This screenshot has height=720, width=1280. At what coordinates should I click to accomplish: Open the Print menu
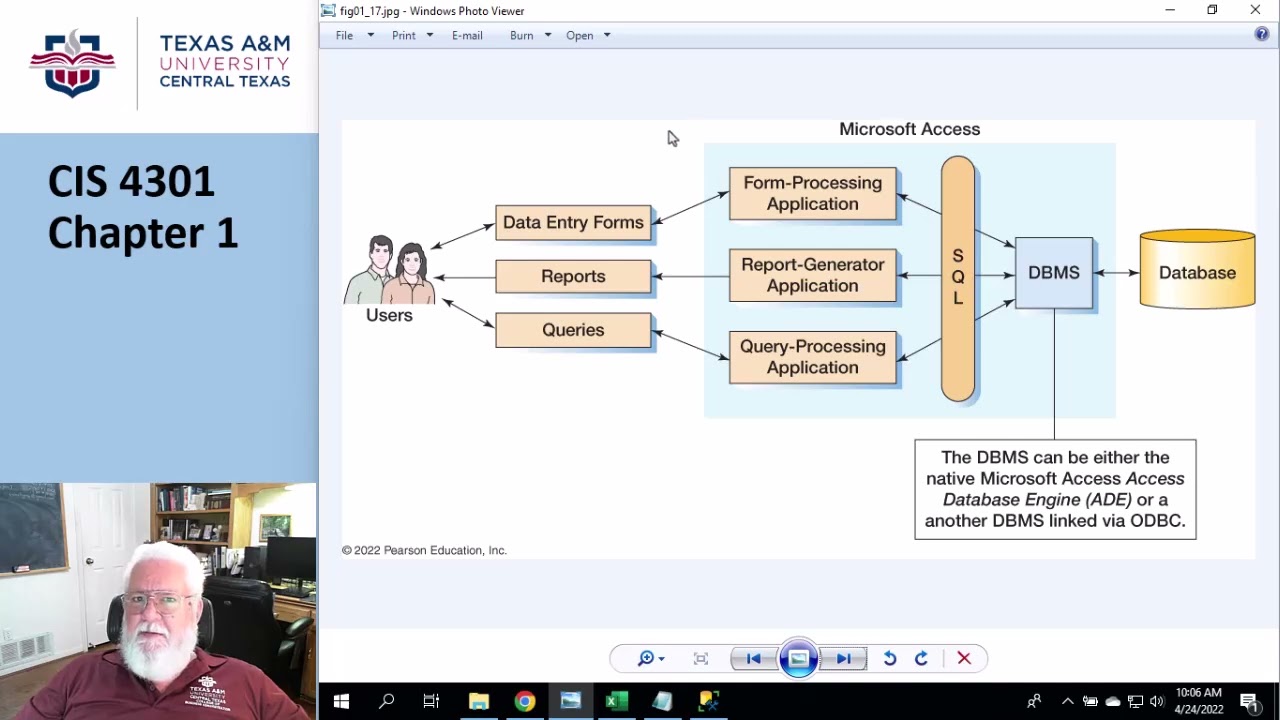pos(404,35)
